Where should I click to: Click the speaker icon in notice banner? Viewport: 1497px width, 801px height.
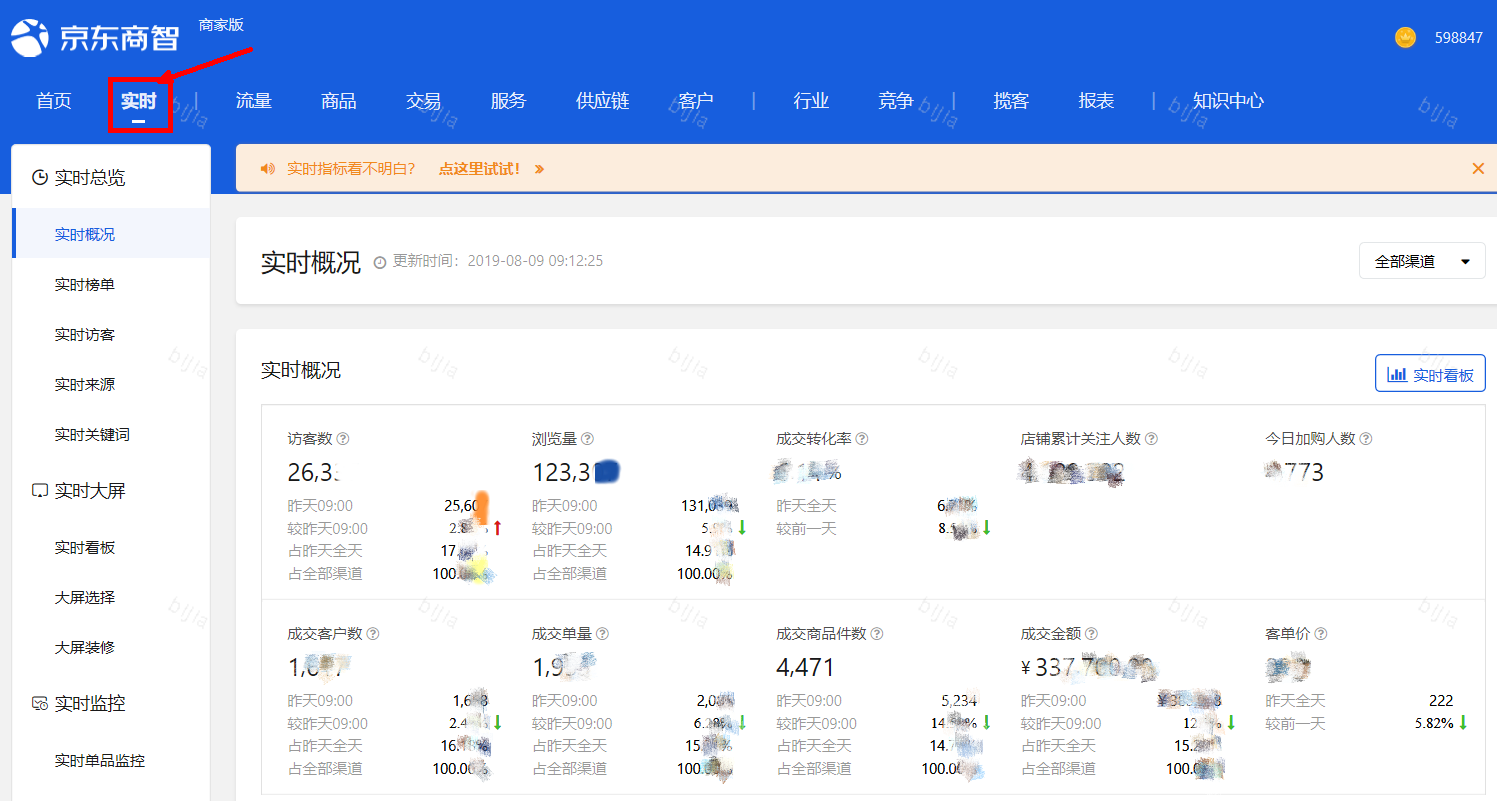[267, 169]
